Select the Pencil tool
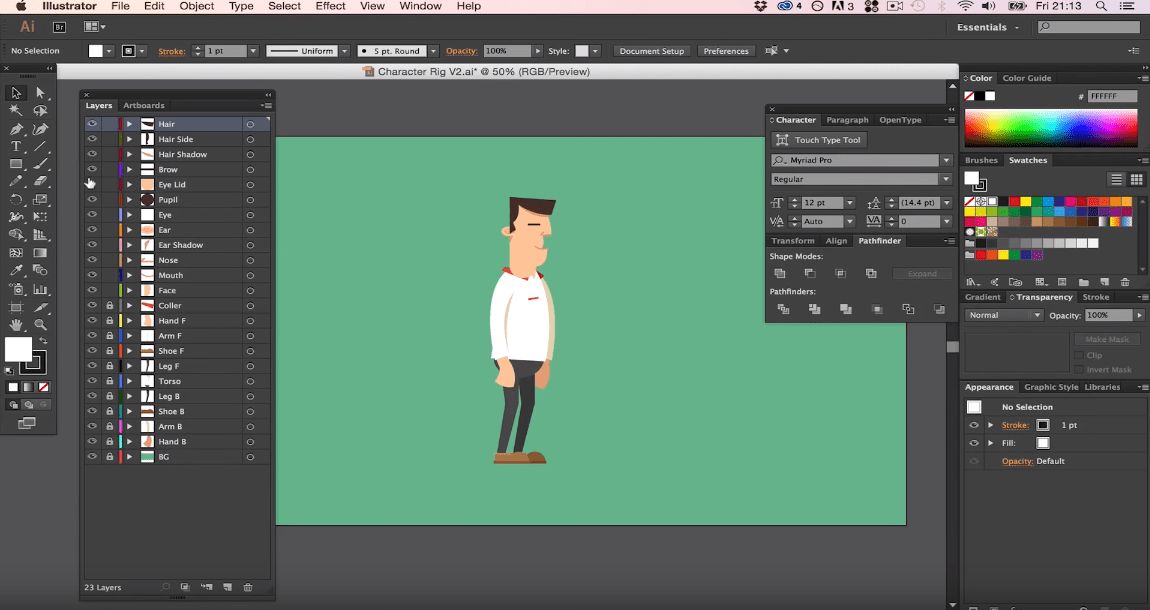The image size is (1150, 610). point(15,182)
